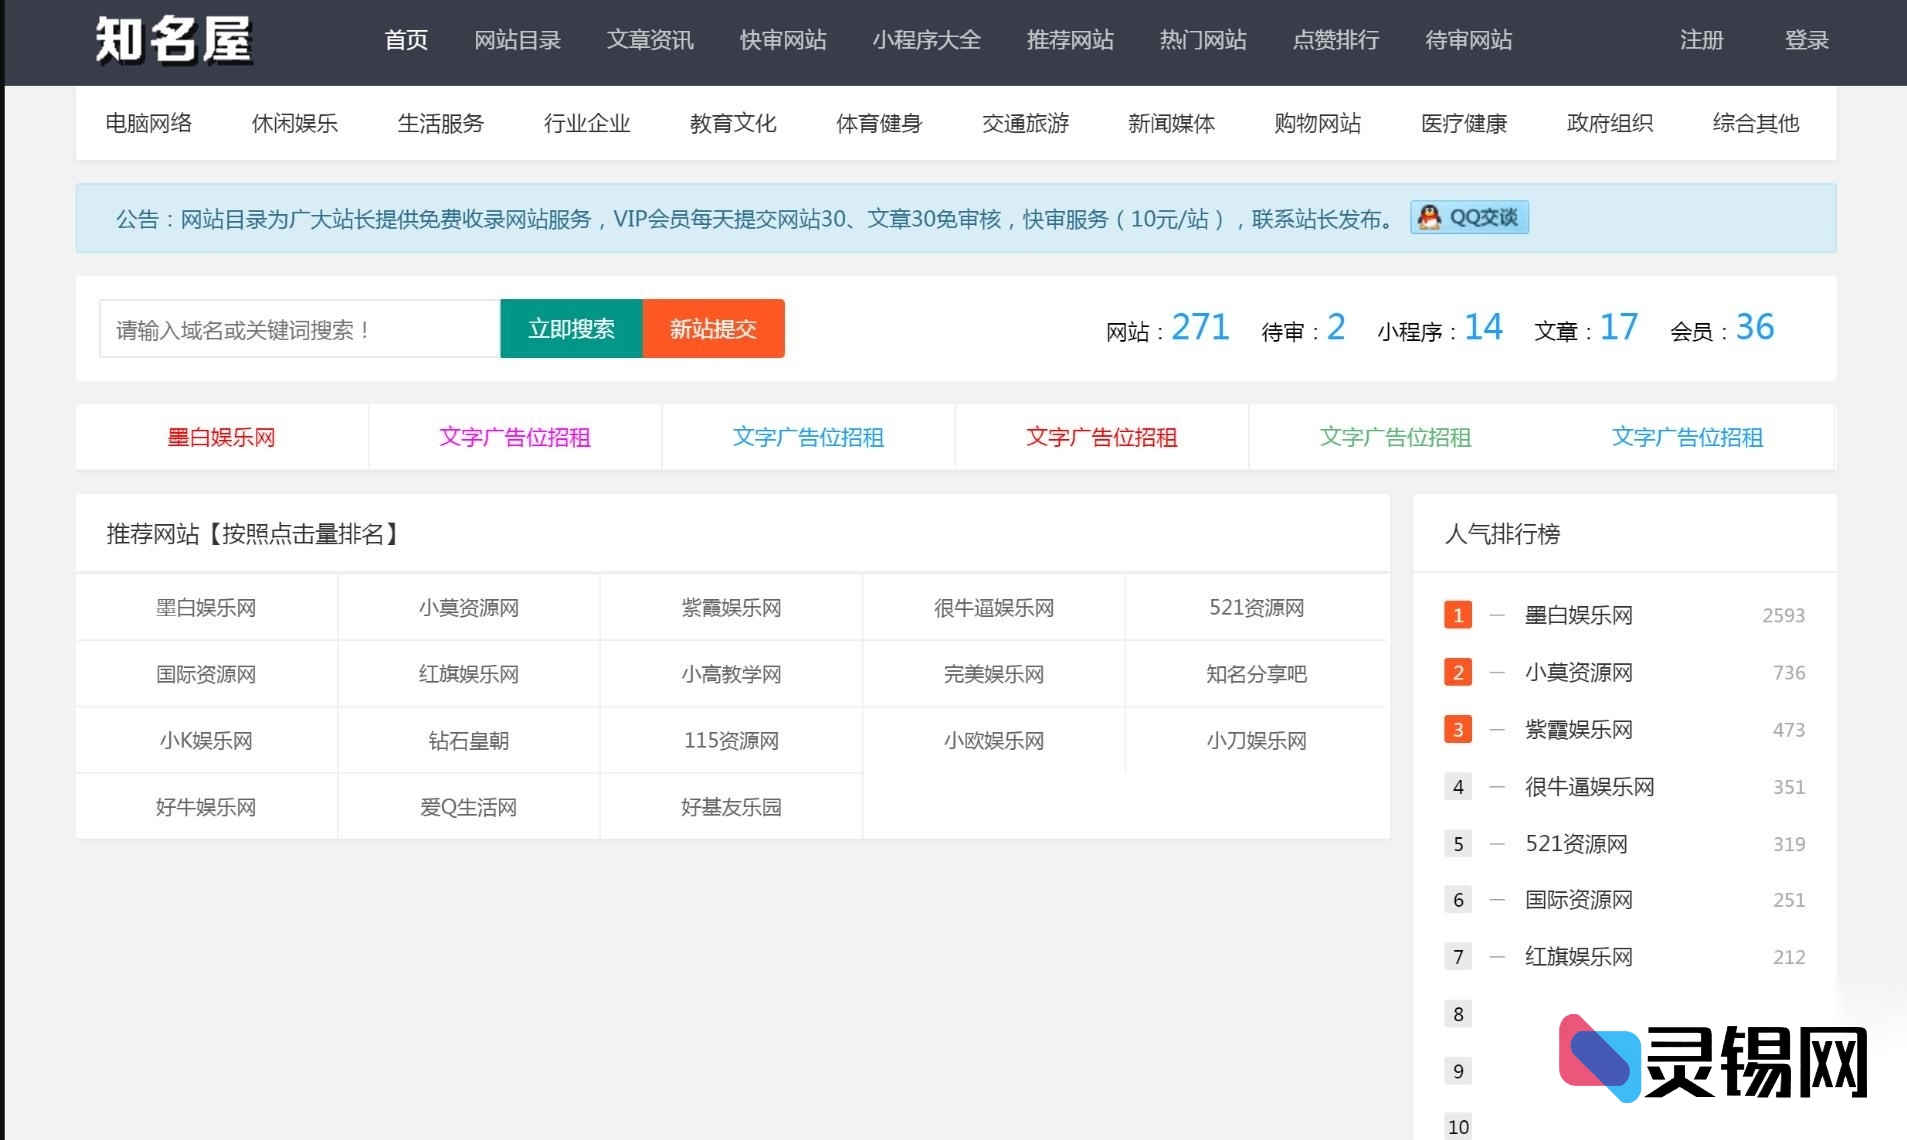
Task: Open the 网站目录 menu item
Action: 517,40
